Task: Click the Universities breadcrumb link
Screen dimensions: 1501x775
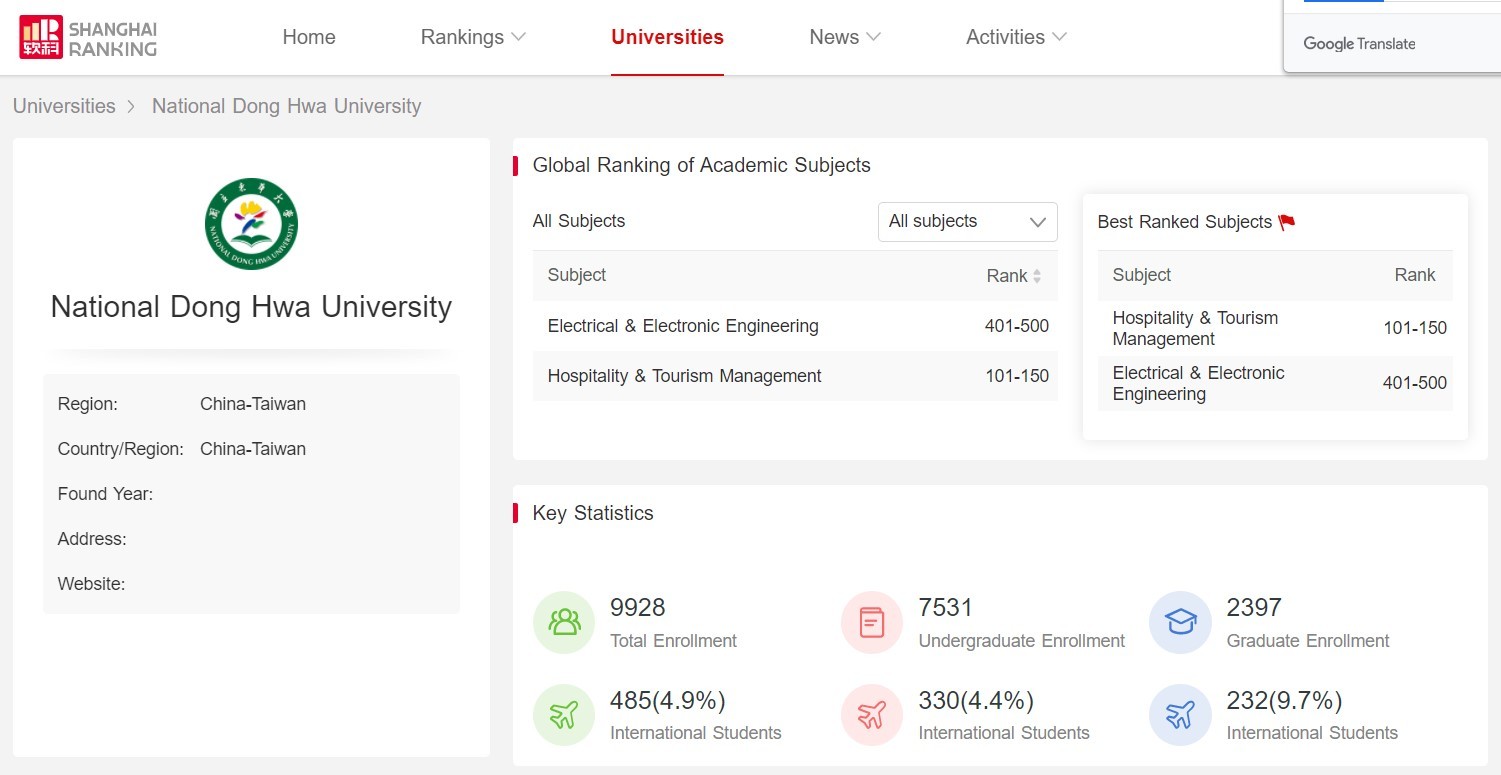Action: coord(64,106)
